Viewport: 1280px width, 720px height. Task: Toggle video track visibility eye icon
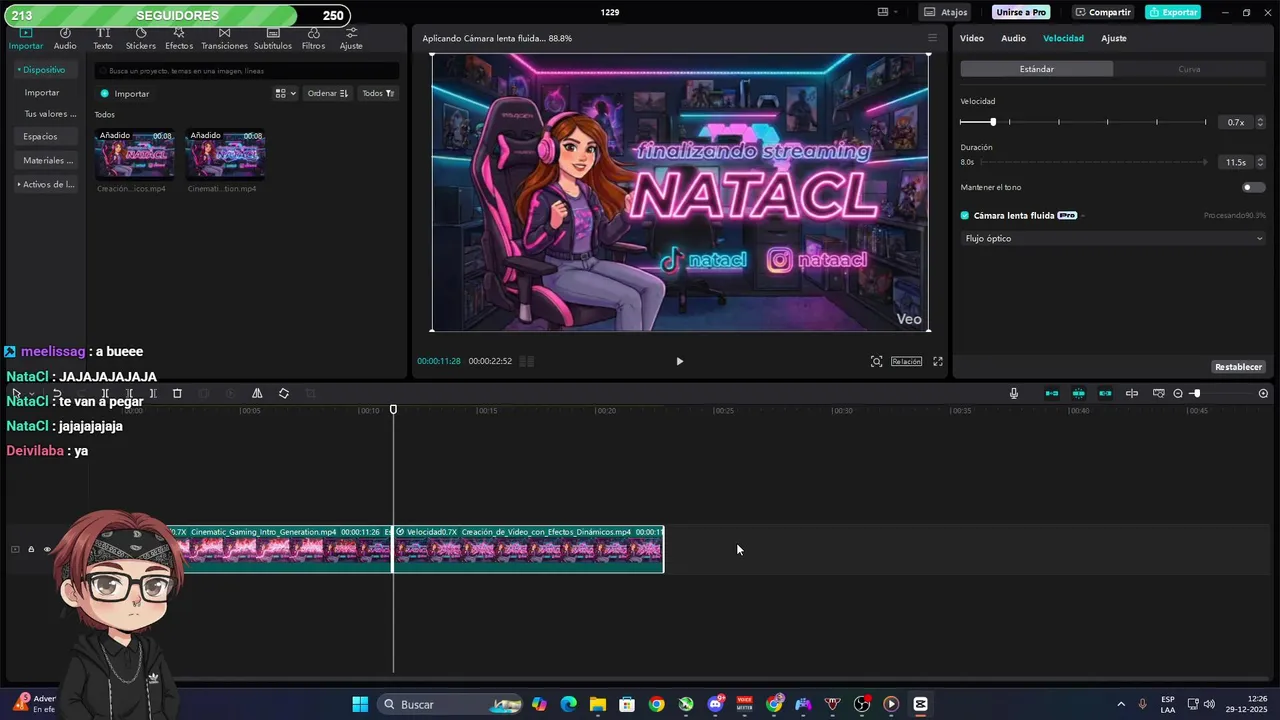coord(47,549)
